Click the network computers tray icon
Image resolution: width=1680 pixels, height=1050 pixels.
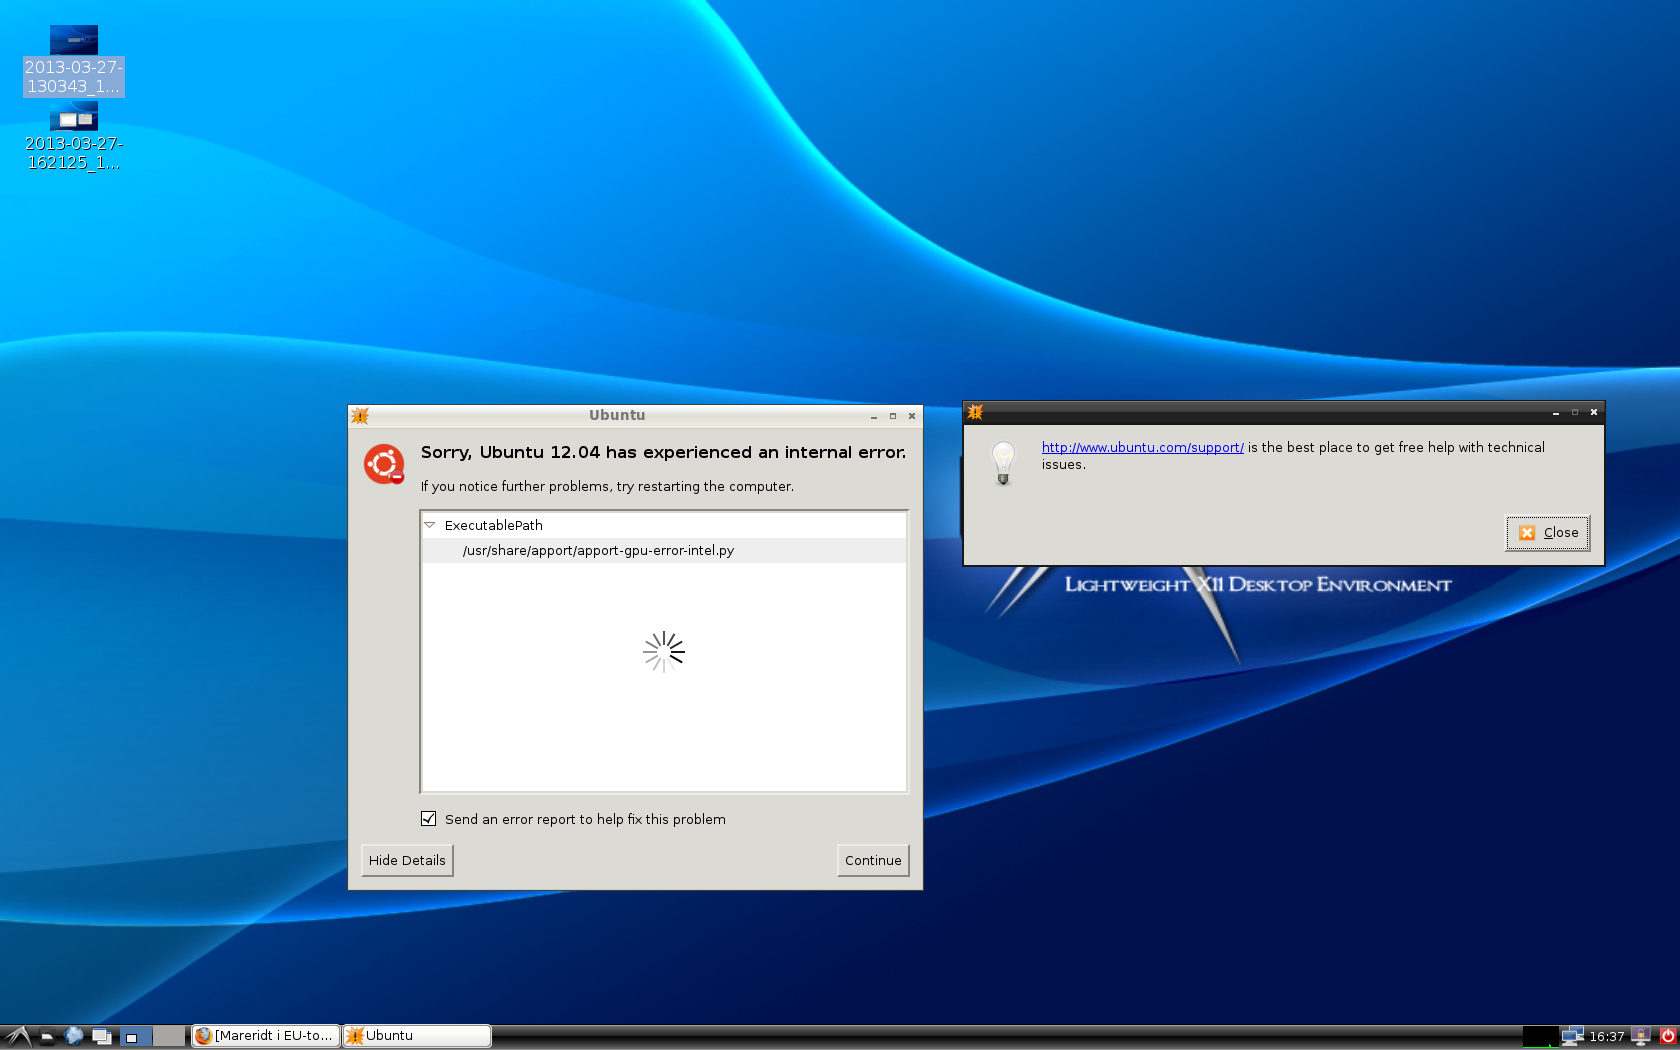1573,1036
